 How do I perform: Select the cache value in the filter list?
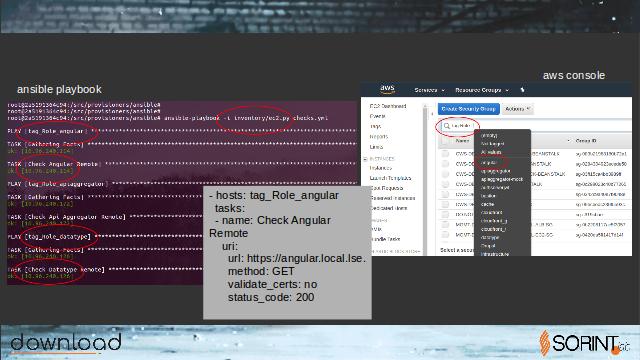point(487,204)
